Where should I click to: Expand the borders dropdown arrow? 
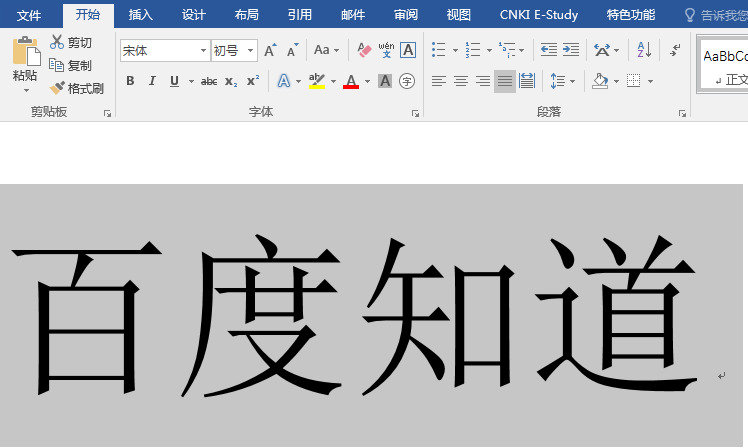[650, 82]
